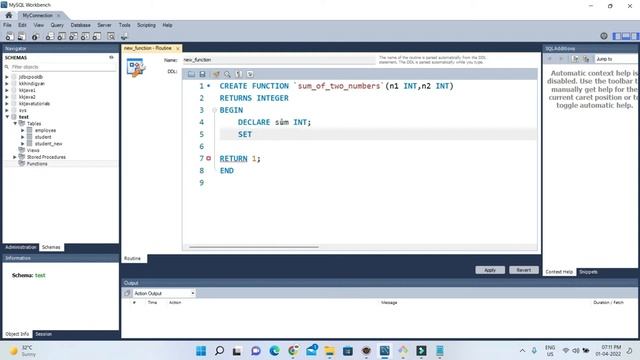Expand the student_new table
This screenshot has height=360, width=640.
23,144
